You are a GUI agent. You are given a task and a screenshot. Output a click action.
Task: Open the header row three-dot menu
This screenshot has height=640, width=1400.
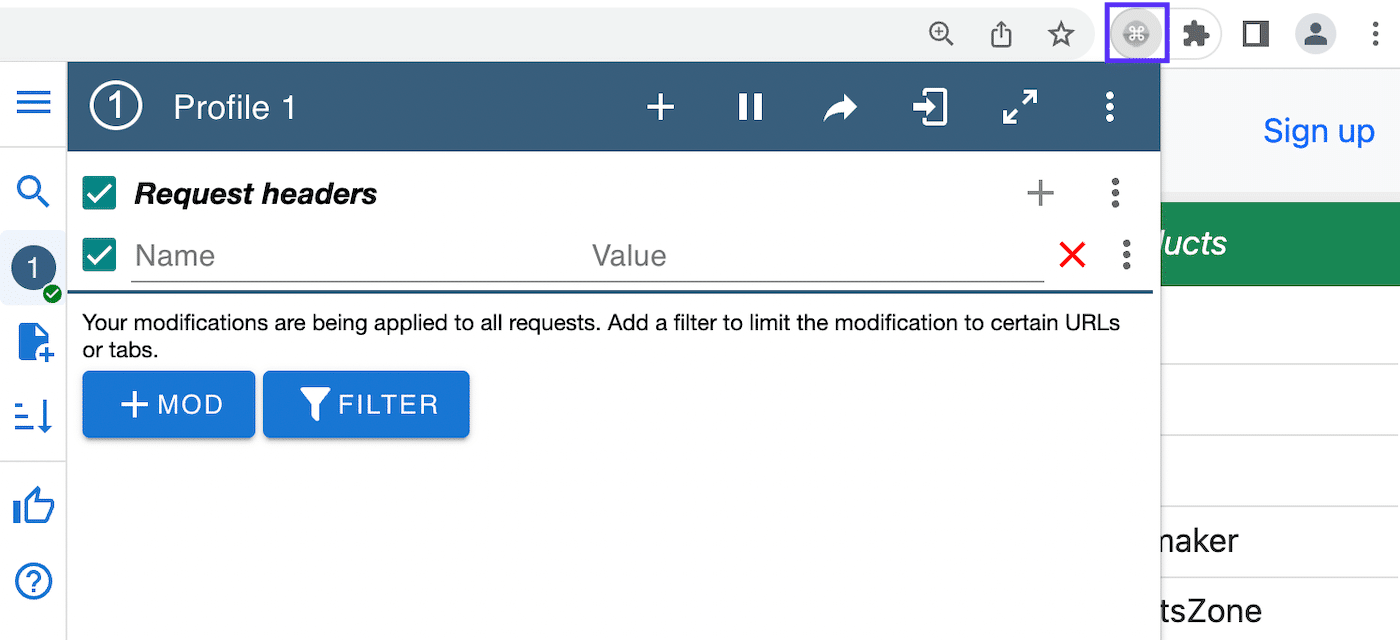1127,255
